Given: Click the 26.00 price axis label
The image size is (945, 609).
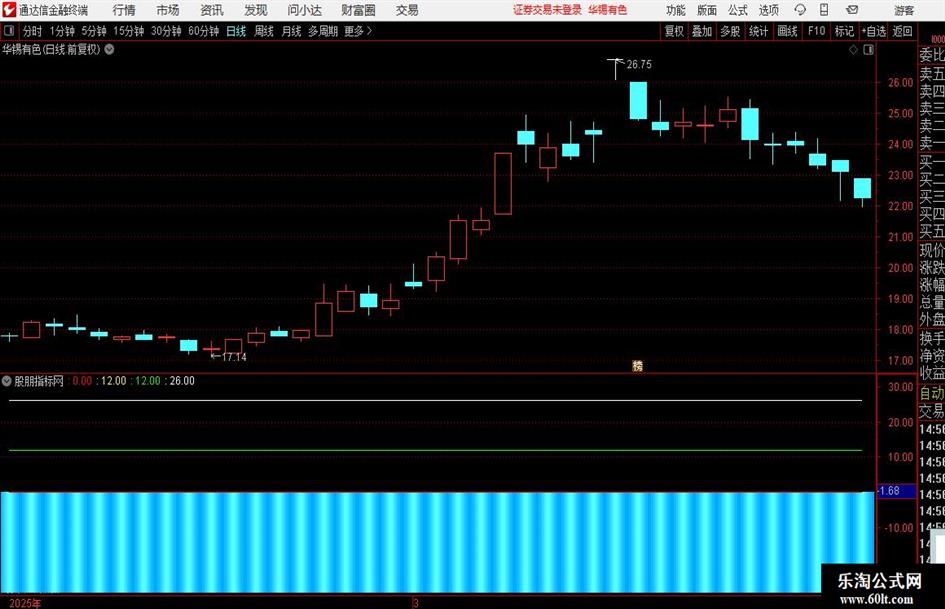Looking at the screenshot, I should [900, 83].
